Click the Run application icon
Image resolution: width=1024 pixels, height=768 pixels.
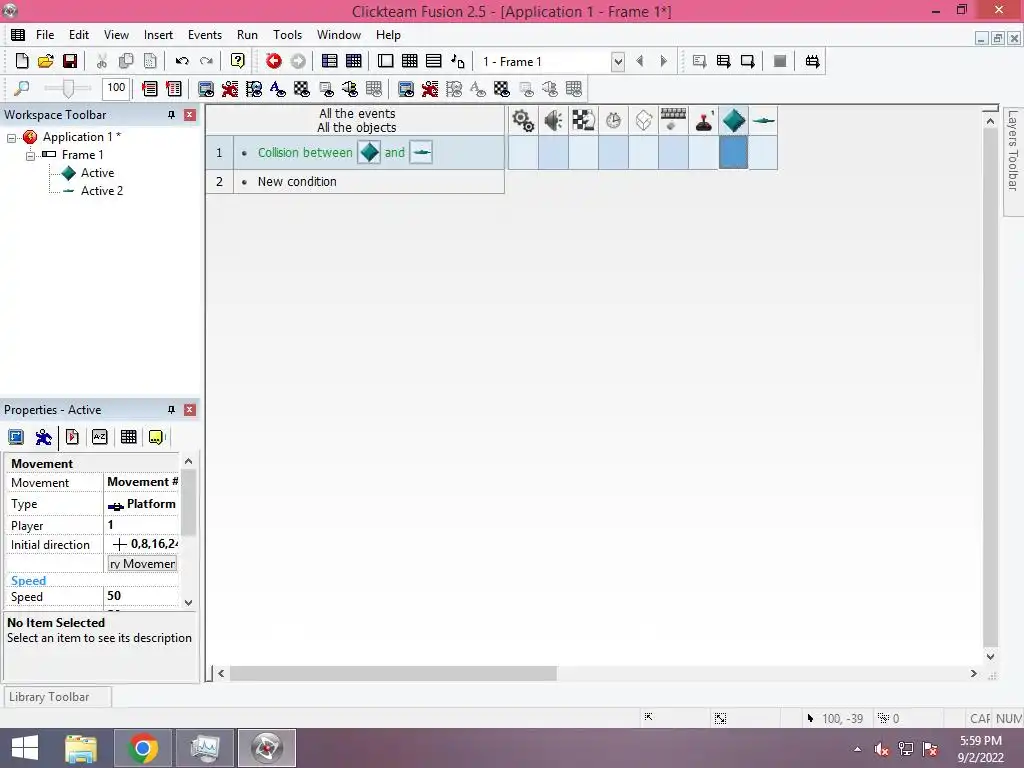coord(724,61)
